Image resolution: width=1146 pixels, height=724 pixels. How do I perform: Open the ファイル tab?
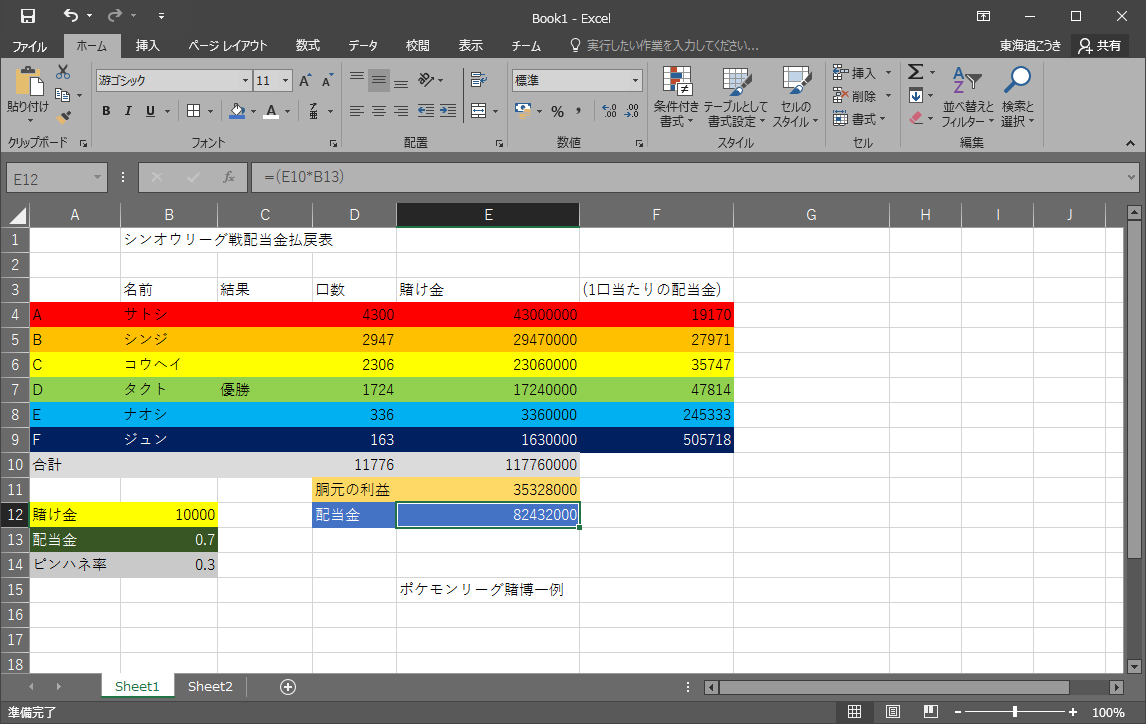(30, 46)
